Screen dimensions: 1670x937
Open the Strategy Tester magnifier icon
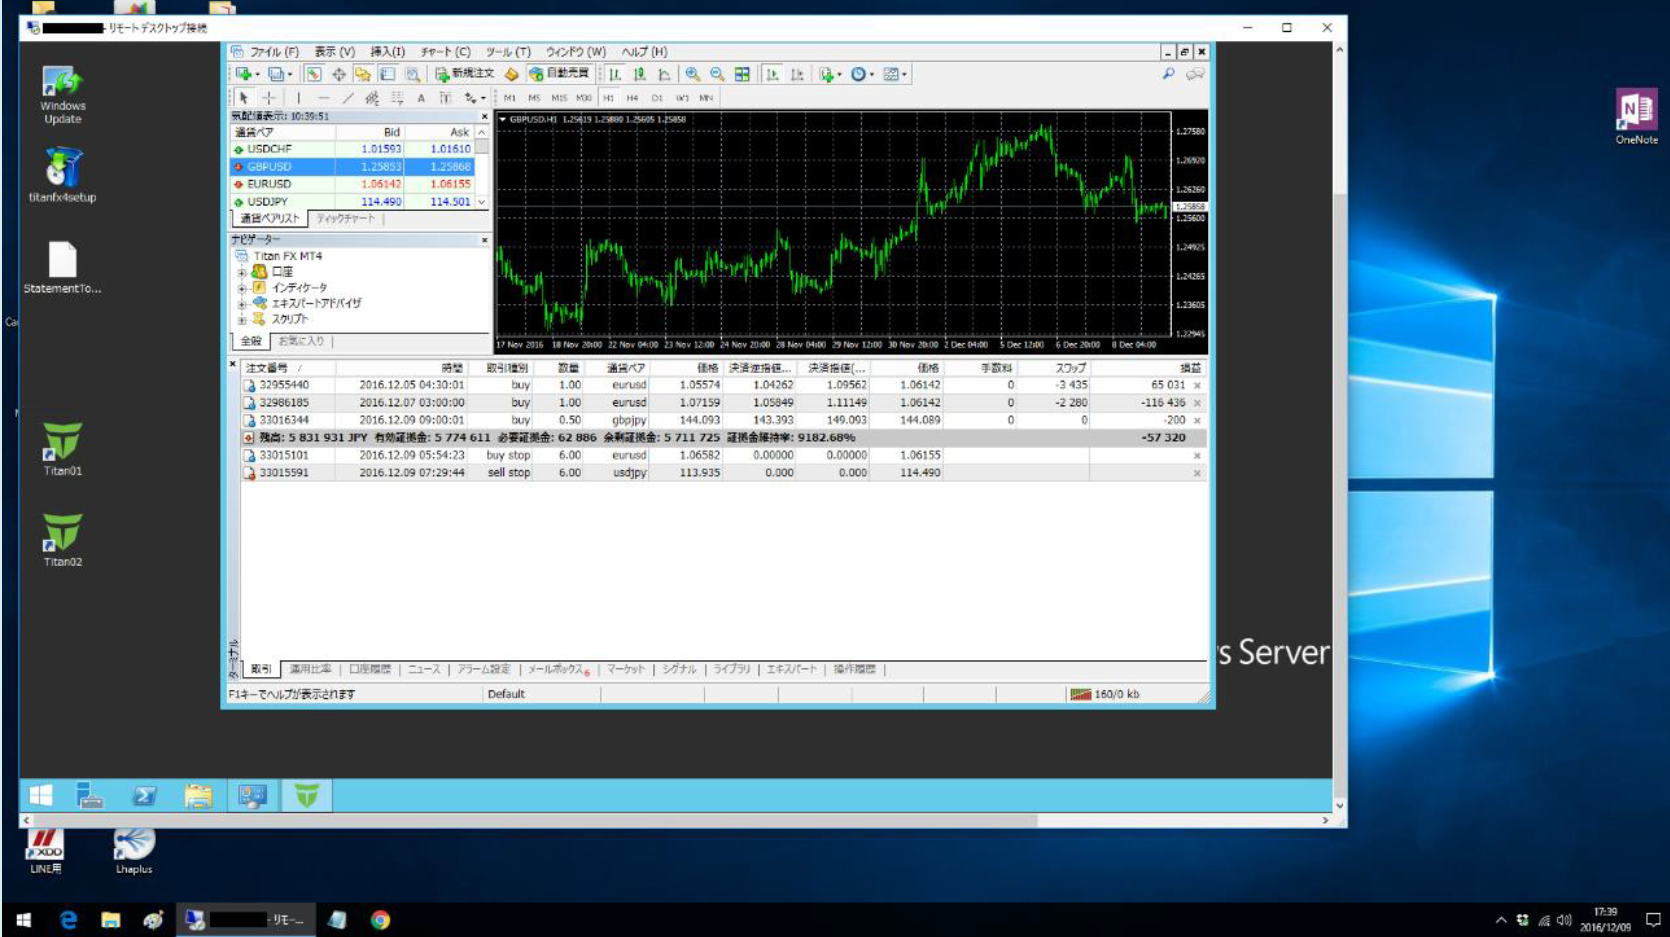(x=412, y=74)
